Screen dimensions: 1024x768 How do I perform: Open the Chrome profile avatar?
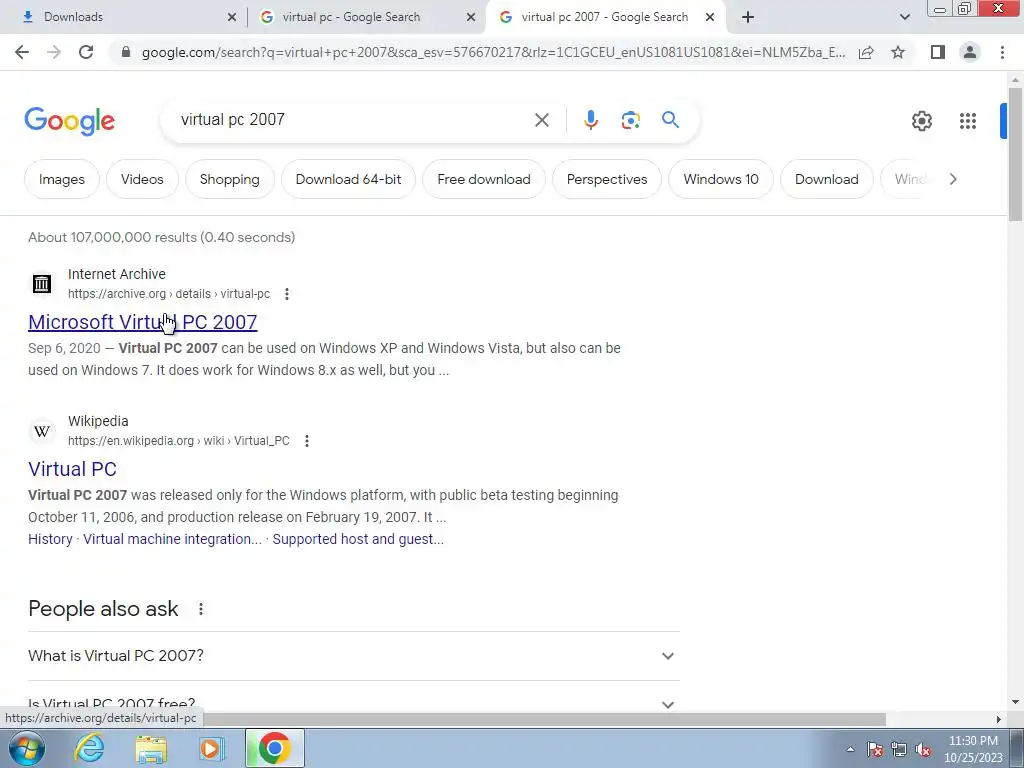(x=970, y=52)
